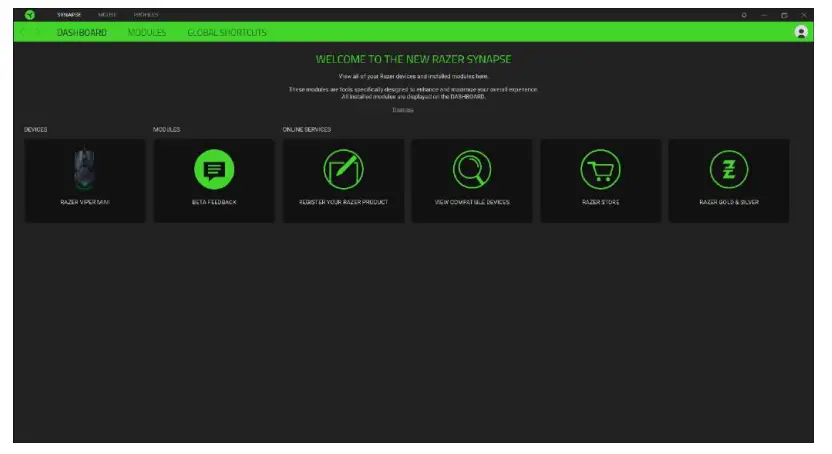Click the Welcome to the New Razer Synapse heading
This screenshot has height=454, width=832.
413,59
